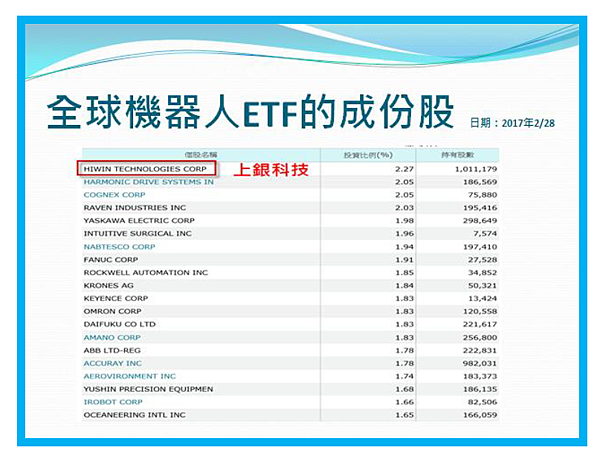Open the AMANO CORP link

point(112,337)
